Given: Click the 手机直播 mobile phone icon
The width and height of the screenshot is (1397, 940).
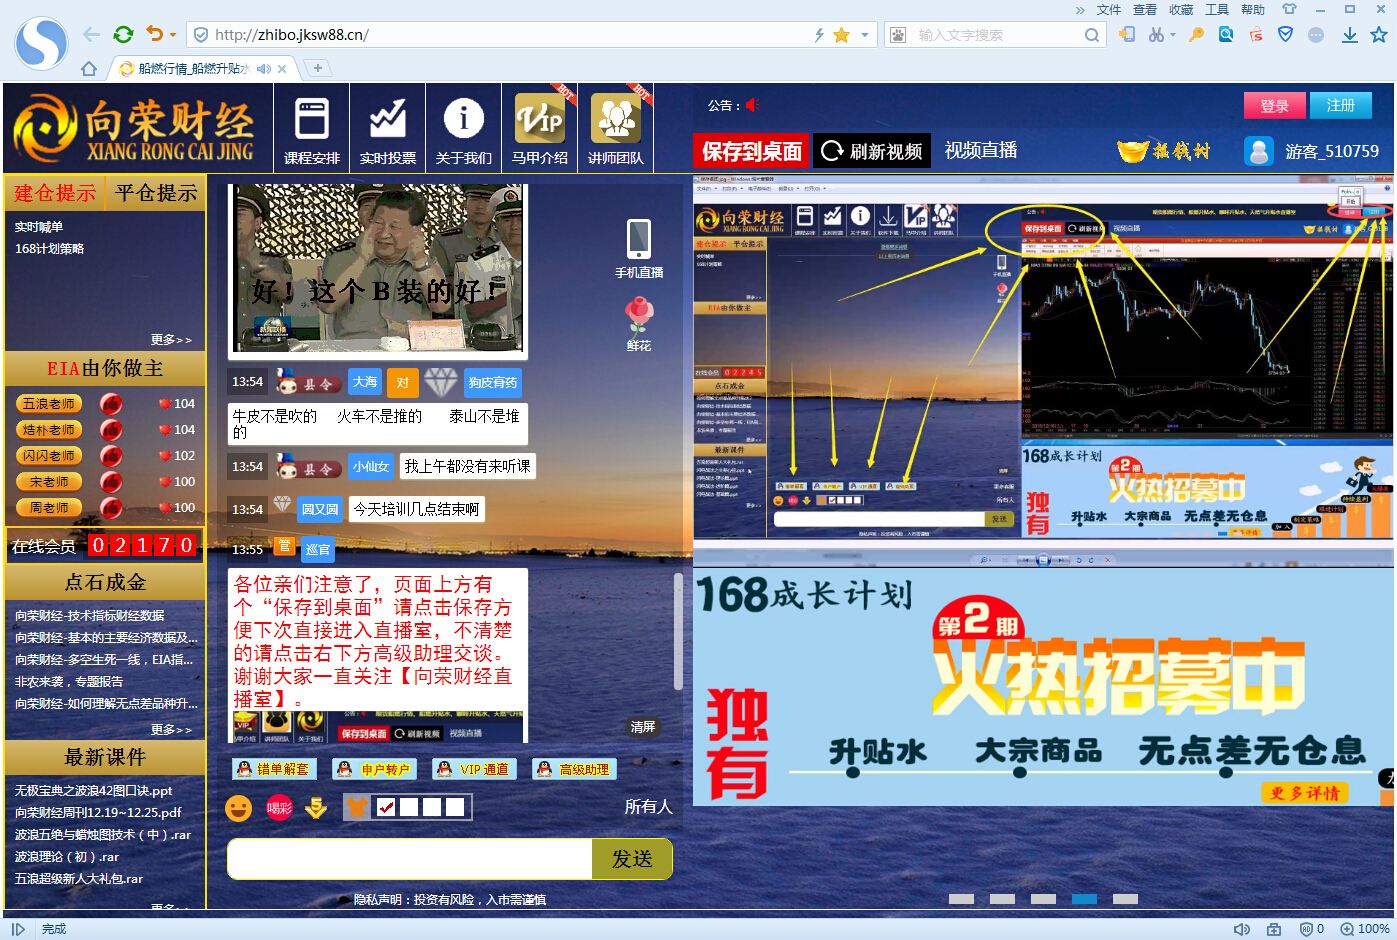Looking at the screenshot, I should pyautogui.click(x=639, y=240).
